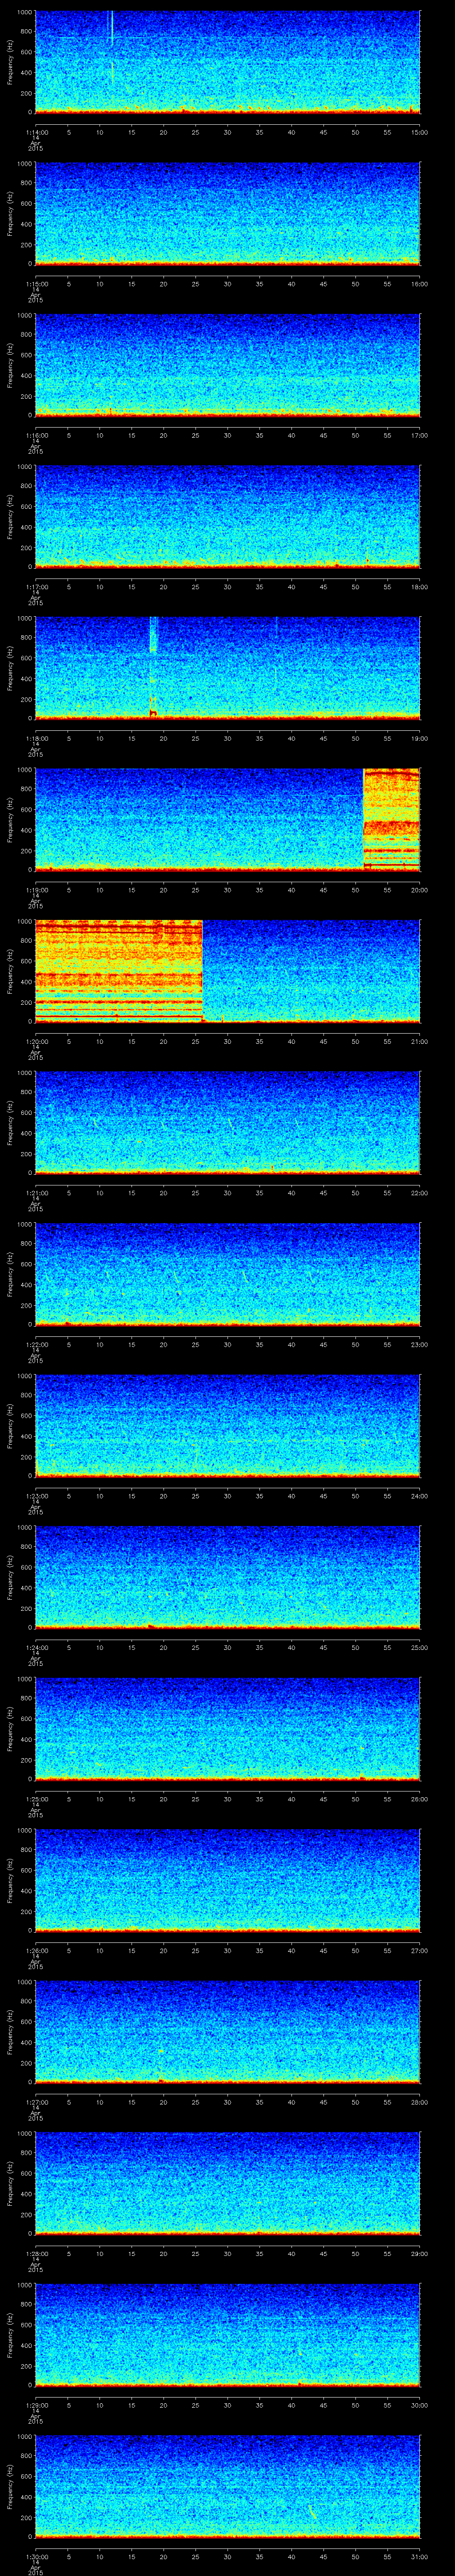This screenshot has width=455, height=2576.
Task: Click inside the 1:17:00 spectrogram panel
Action: pyautogui.click(x=227, y=516)
